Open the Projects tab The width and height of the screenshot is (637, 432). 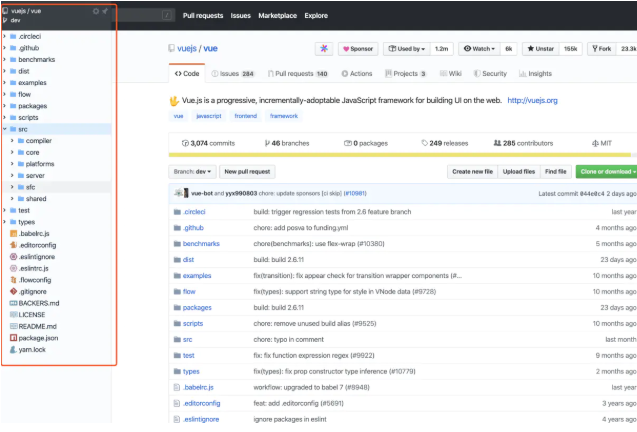405,74
